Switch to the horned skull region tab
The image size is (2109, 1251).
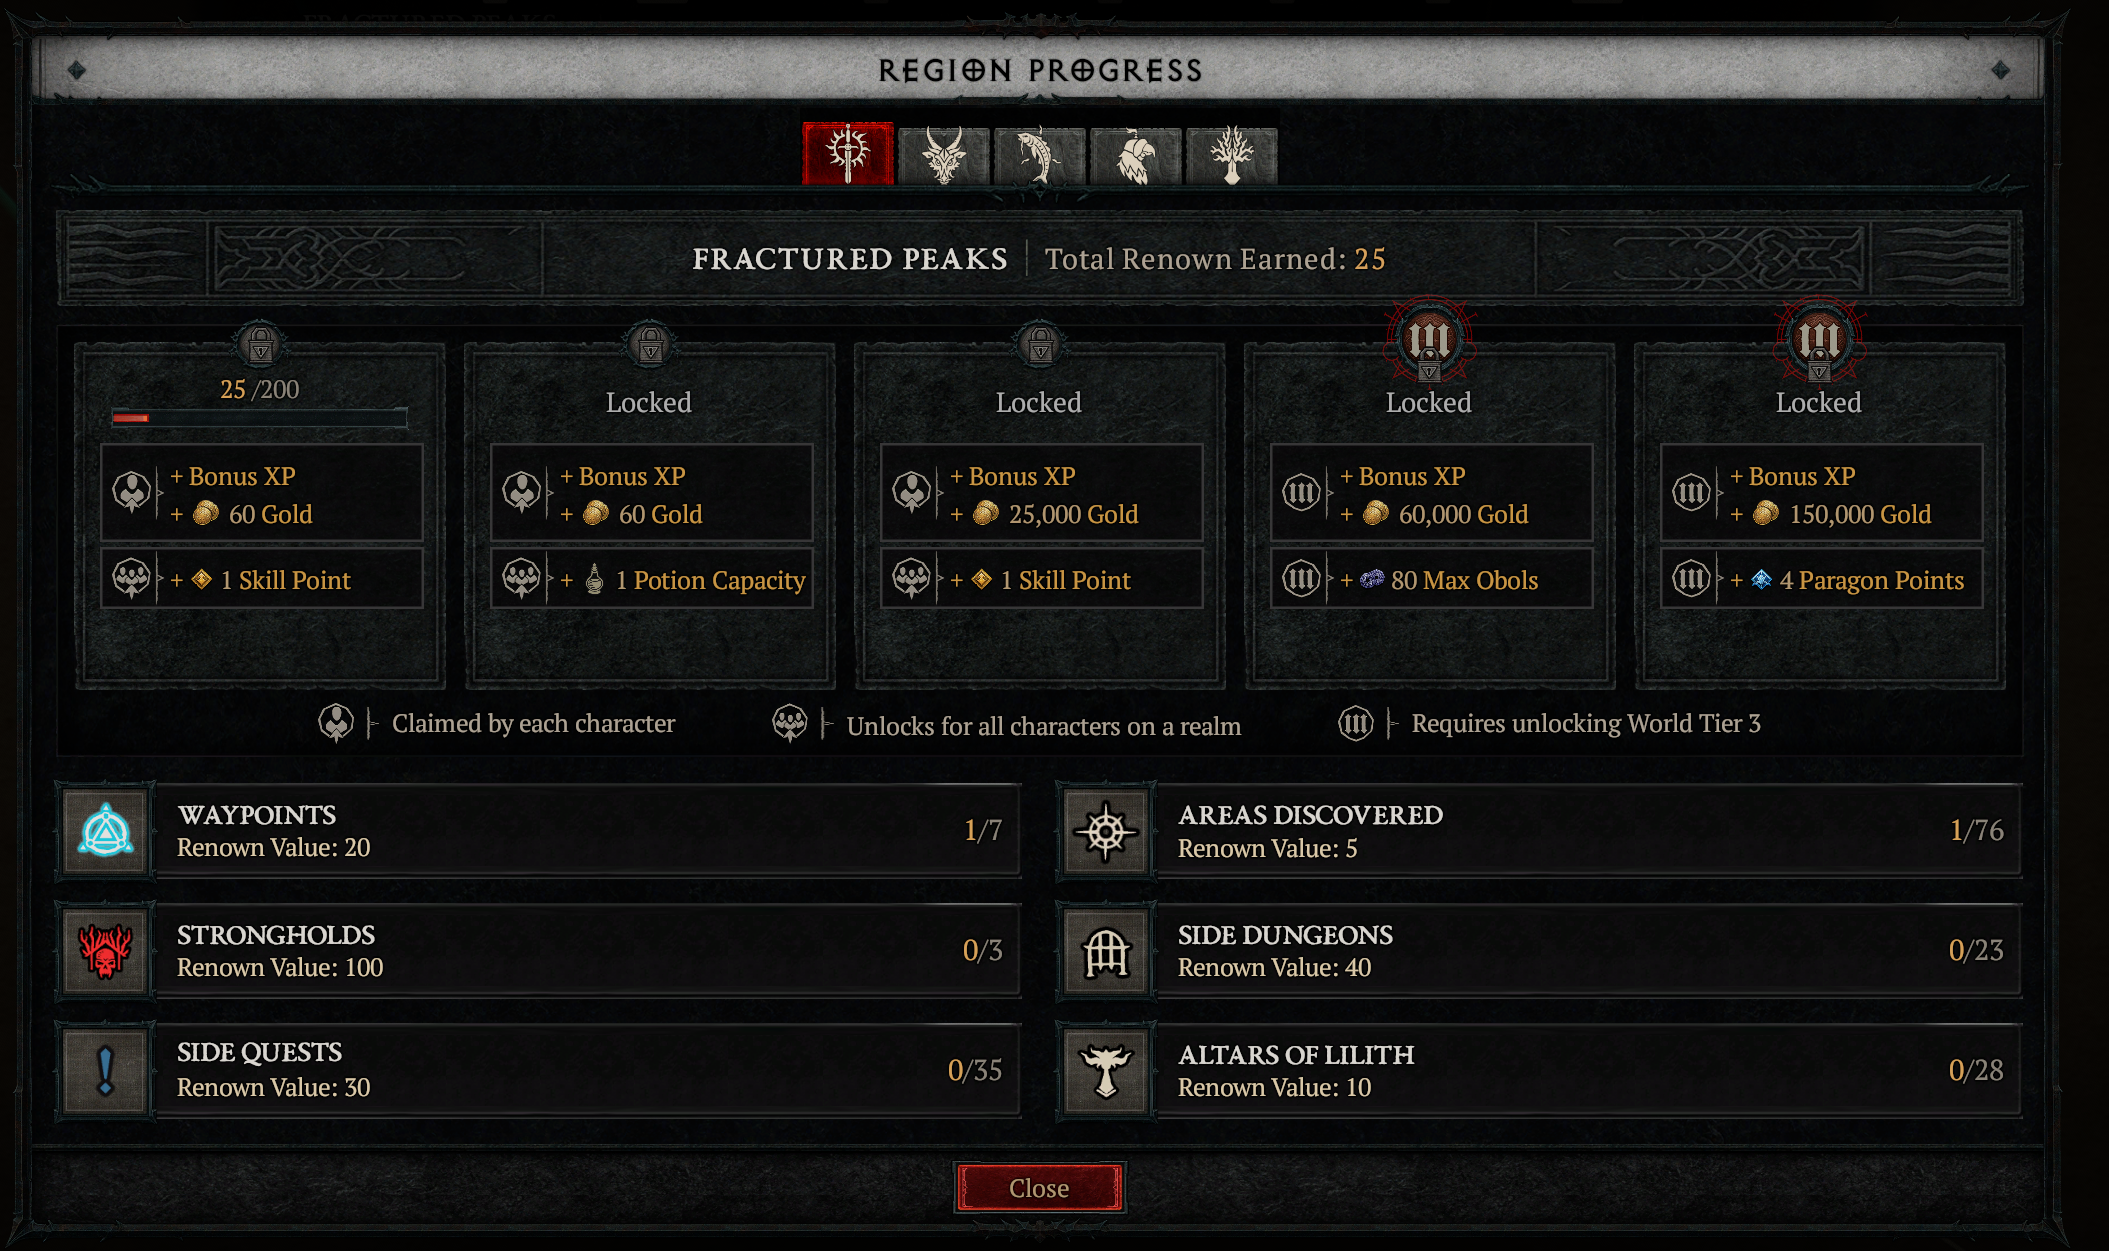(x=943, y=155)
